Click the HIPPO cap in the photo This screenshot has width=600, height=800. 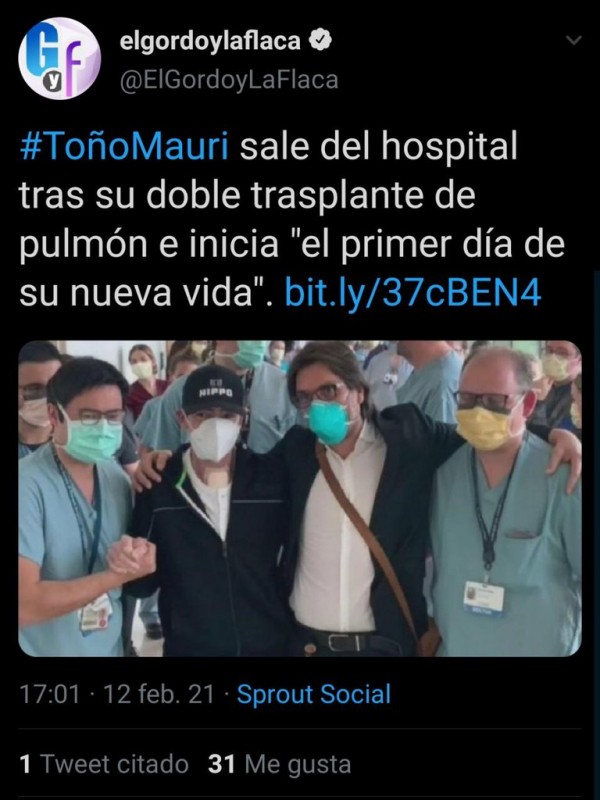tap(214, 388)
